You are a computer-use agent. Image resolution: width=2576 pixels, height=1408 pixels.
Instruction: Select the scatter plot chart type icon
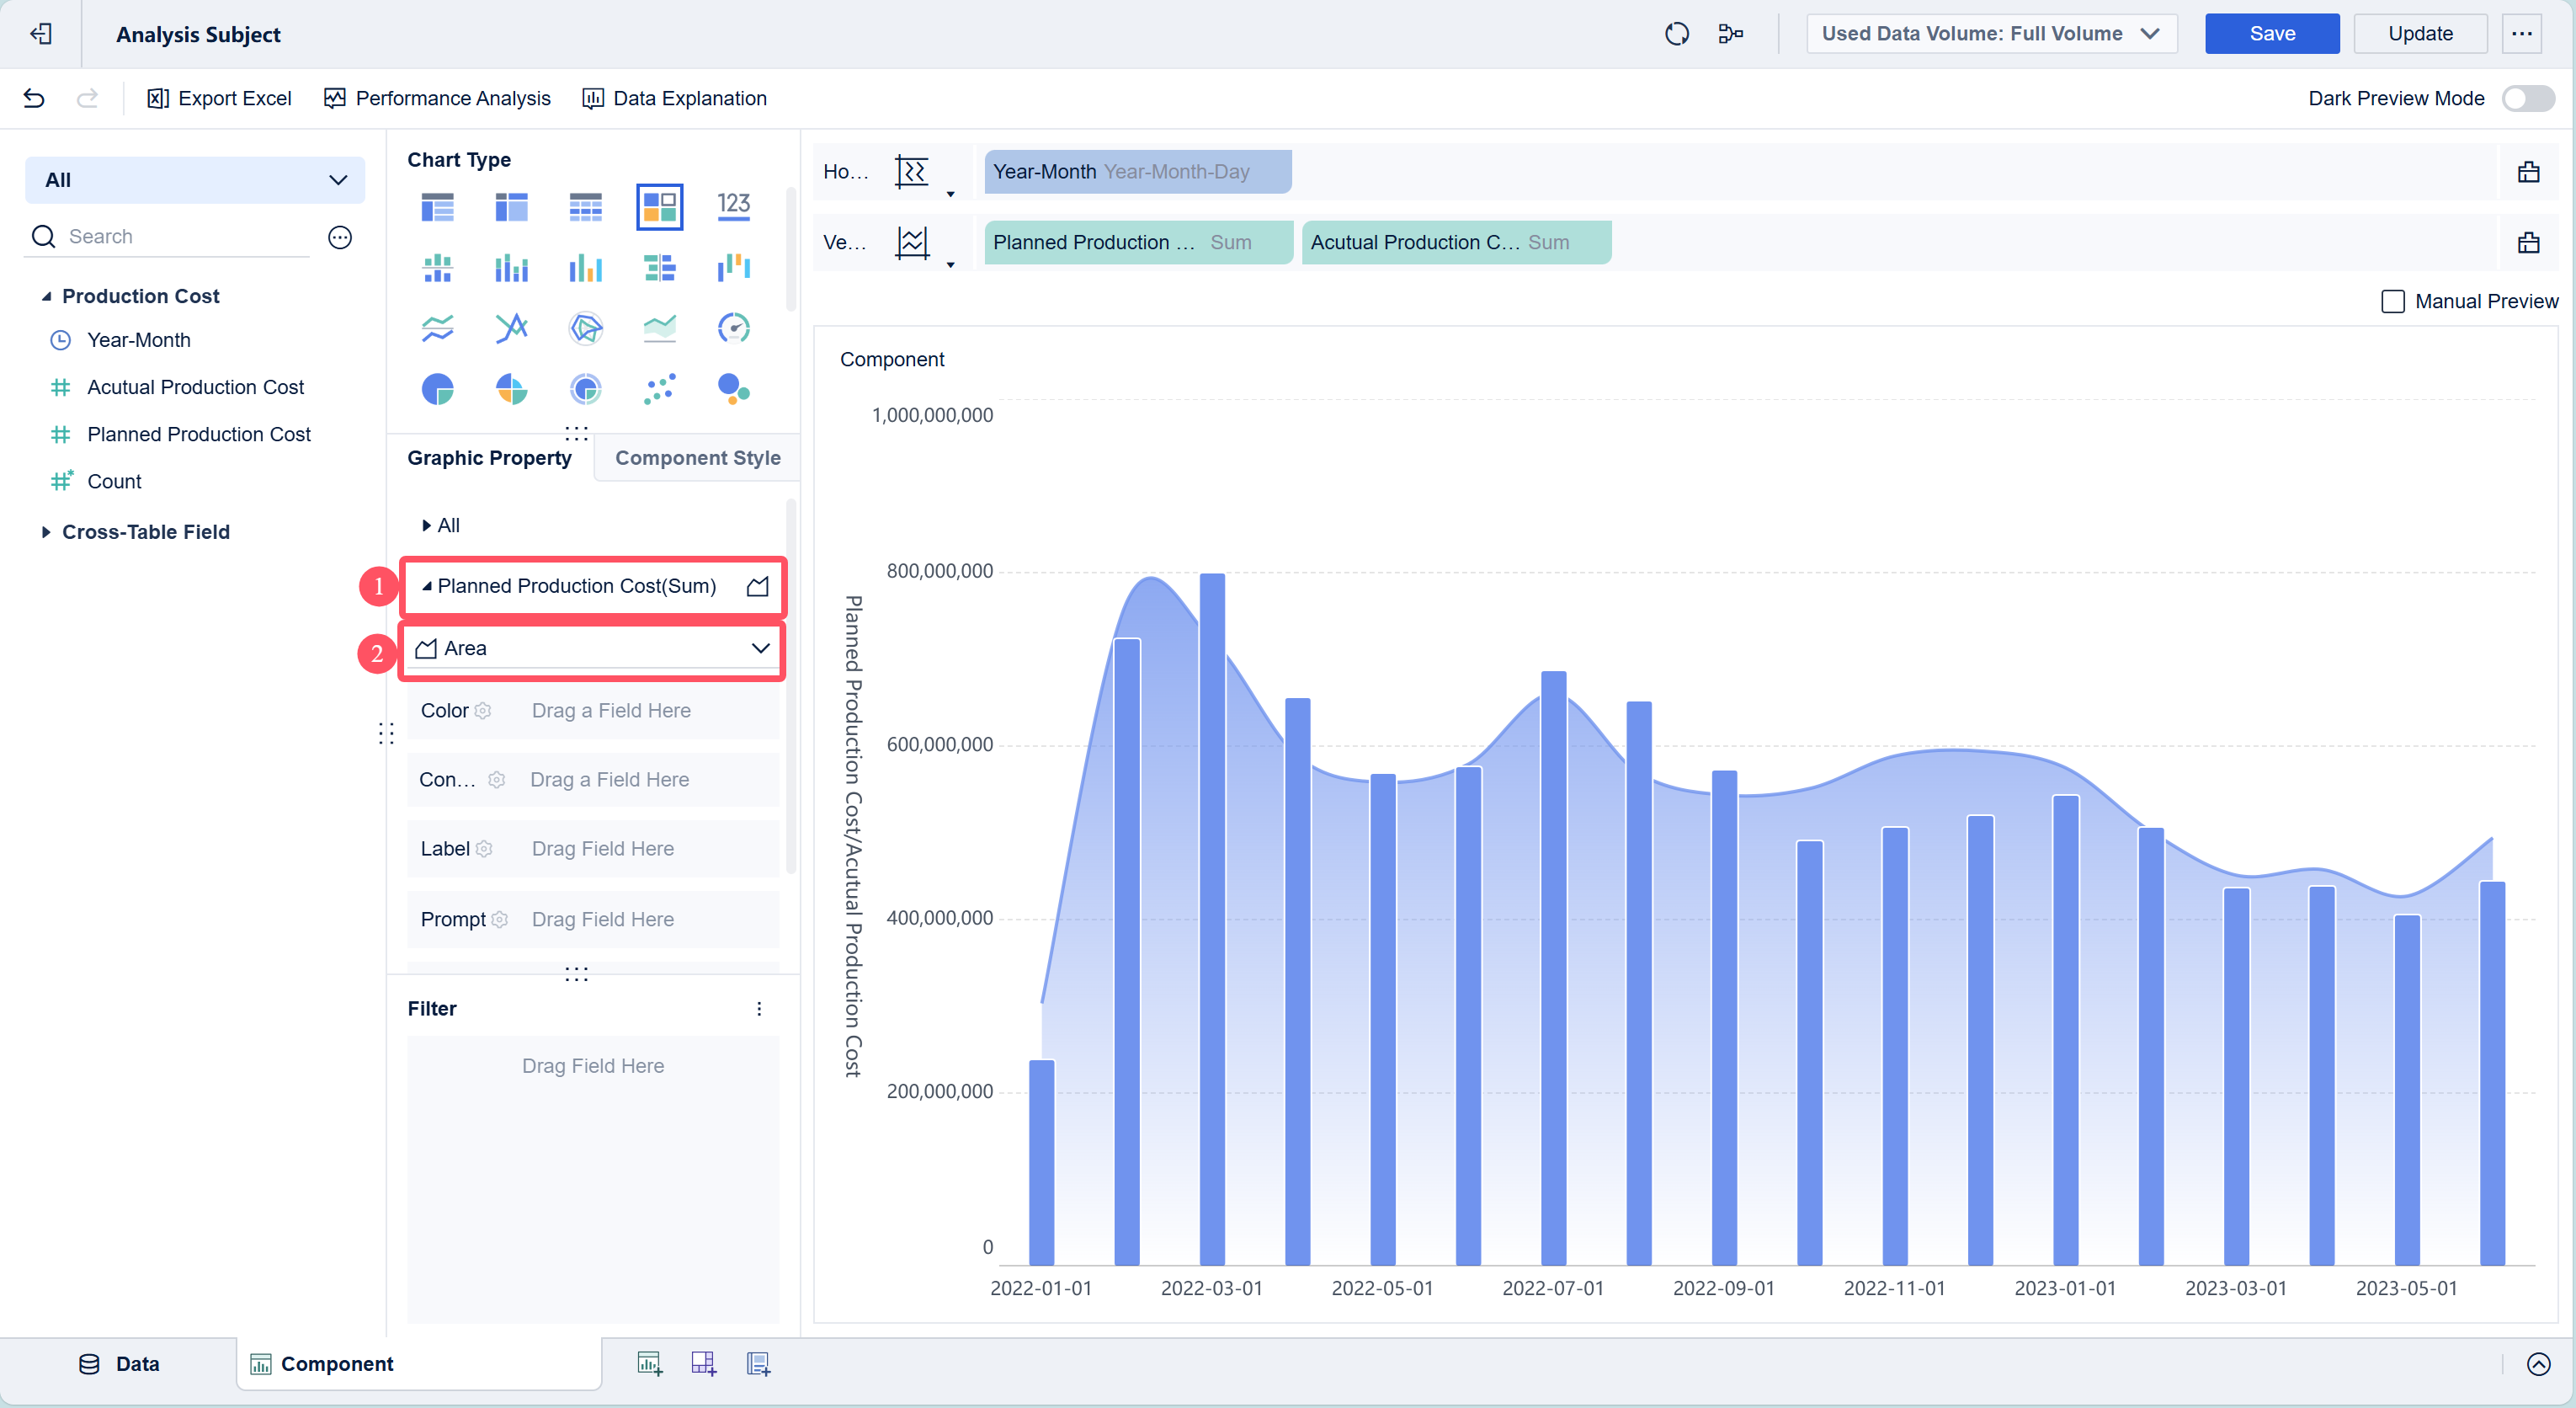click(x=660, y=389)
